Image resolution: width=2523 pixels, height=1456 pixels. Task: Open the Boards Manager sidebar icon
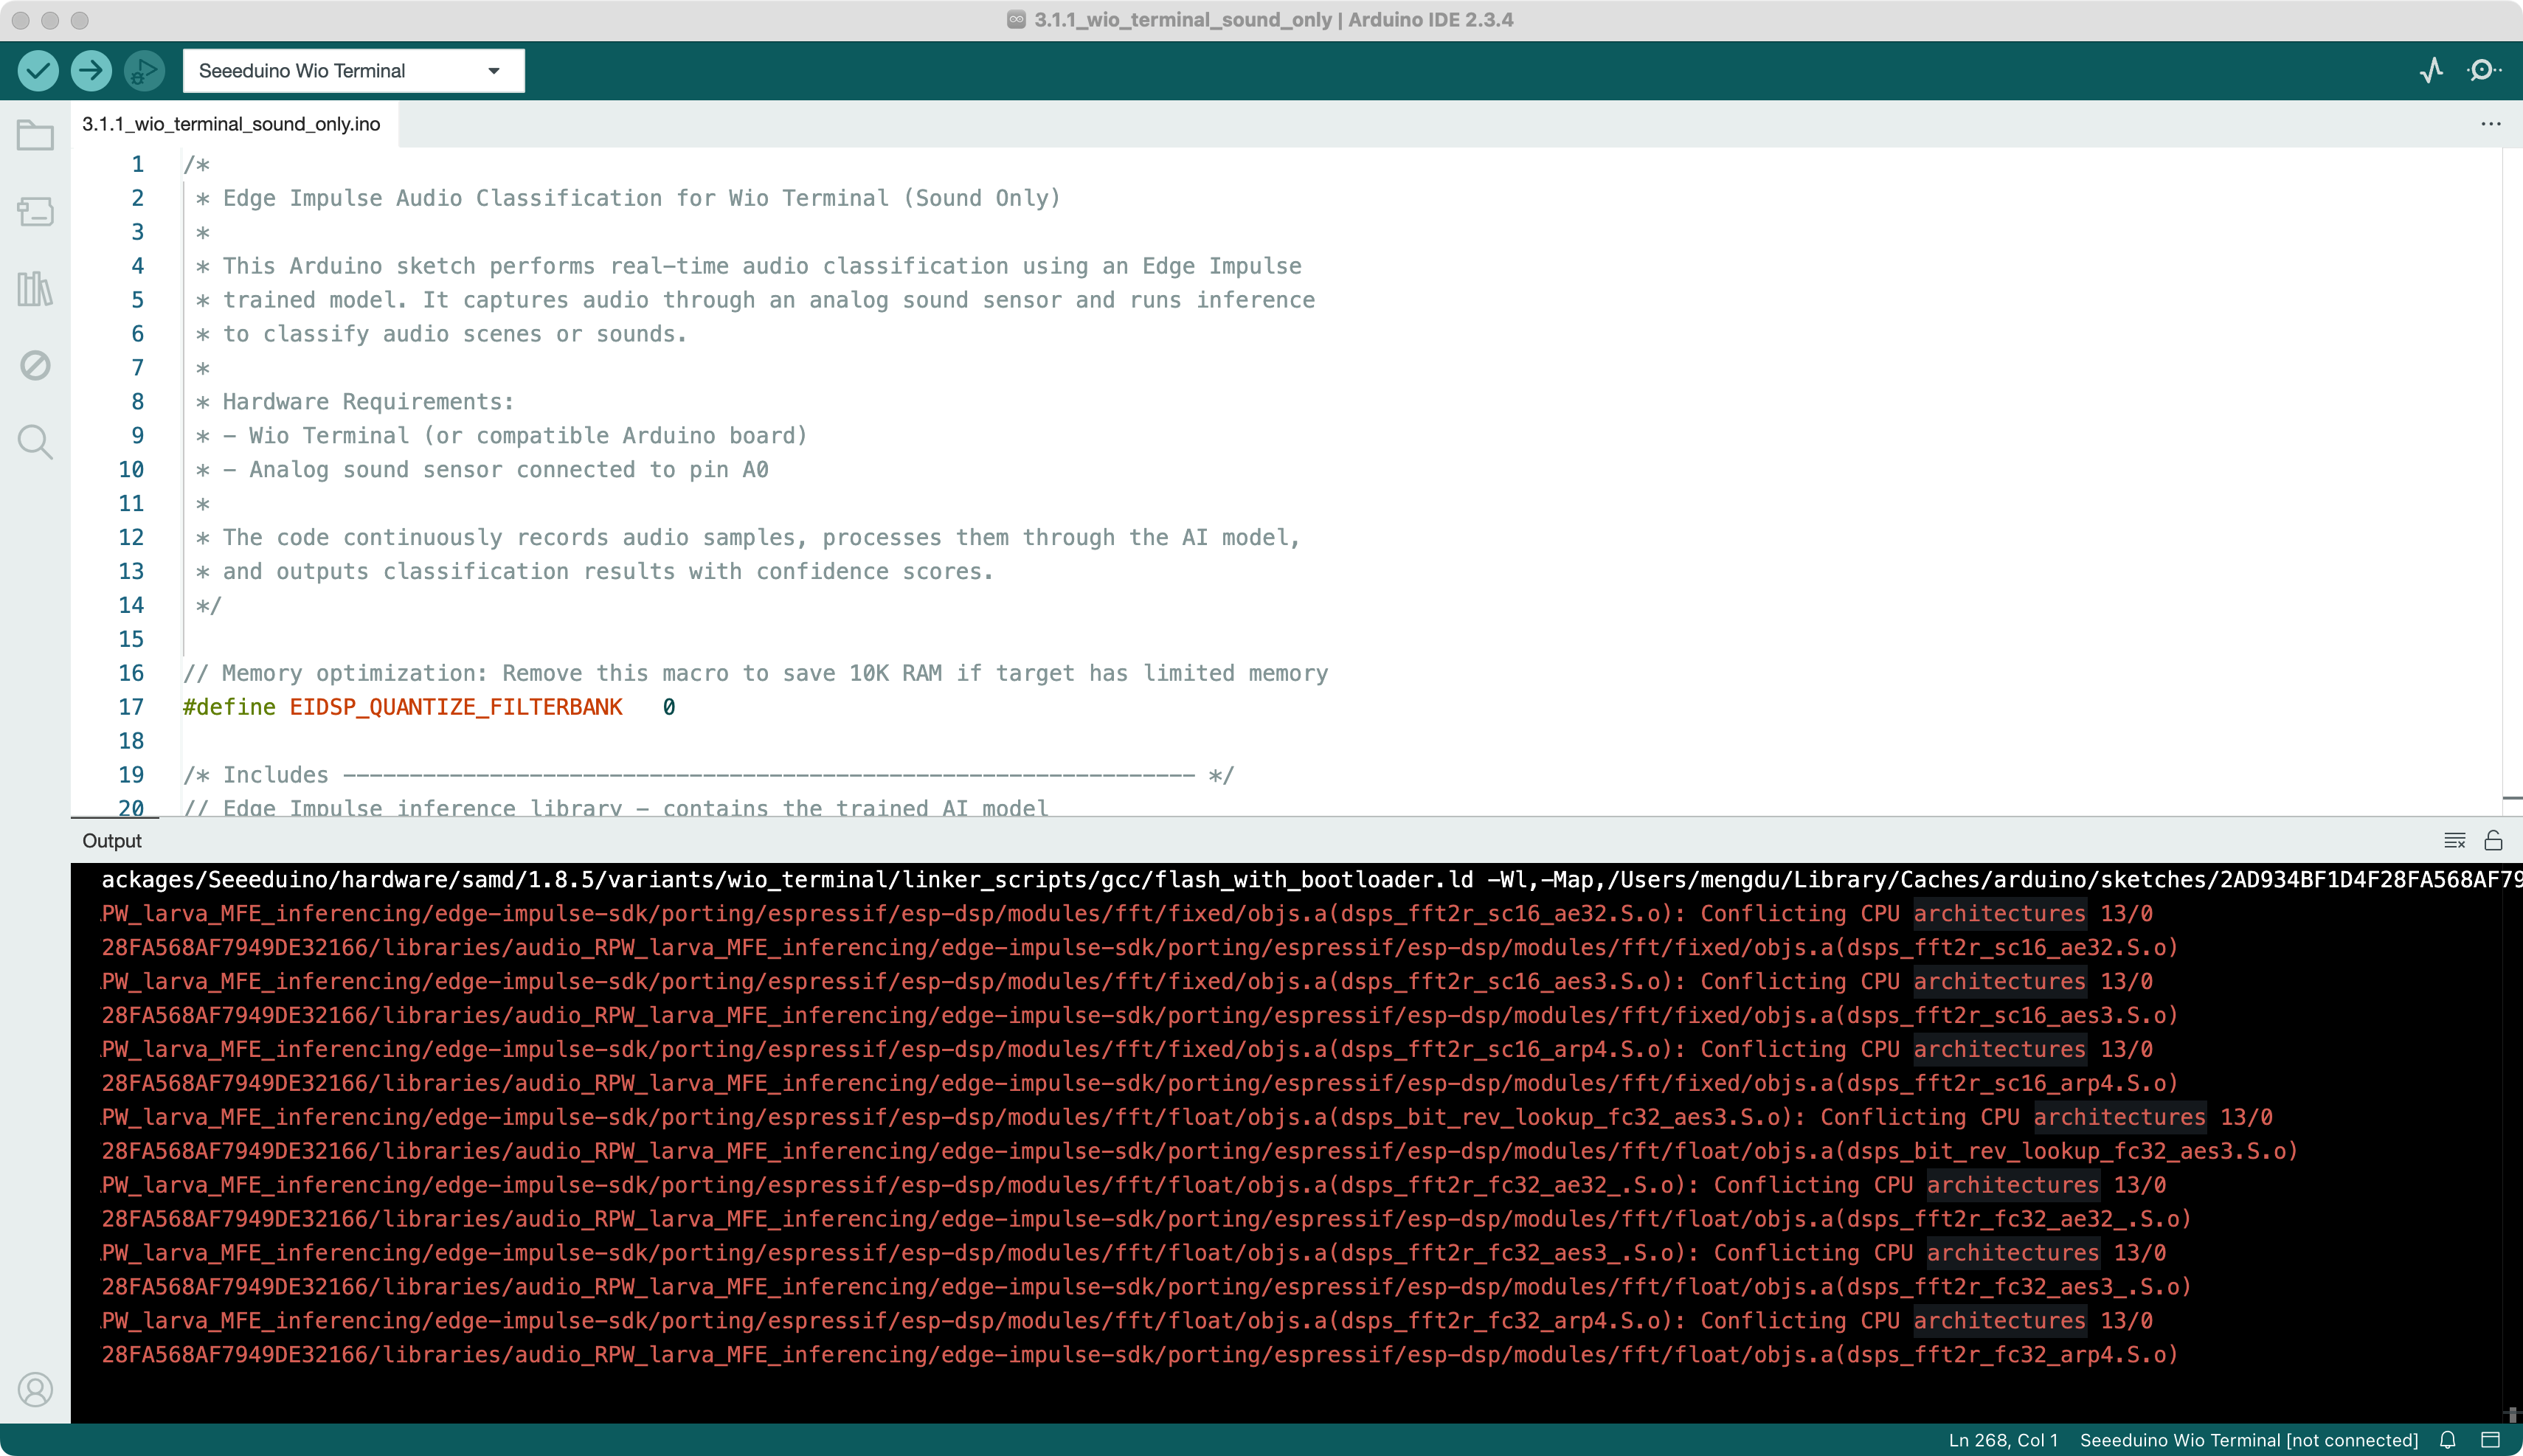(x=35, y=211)
